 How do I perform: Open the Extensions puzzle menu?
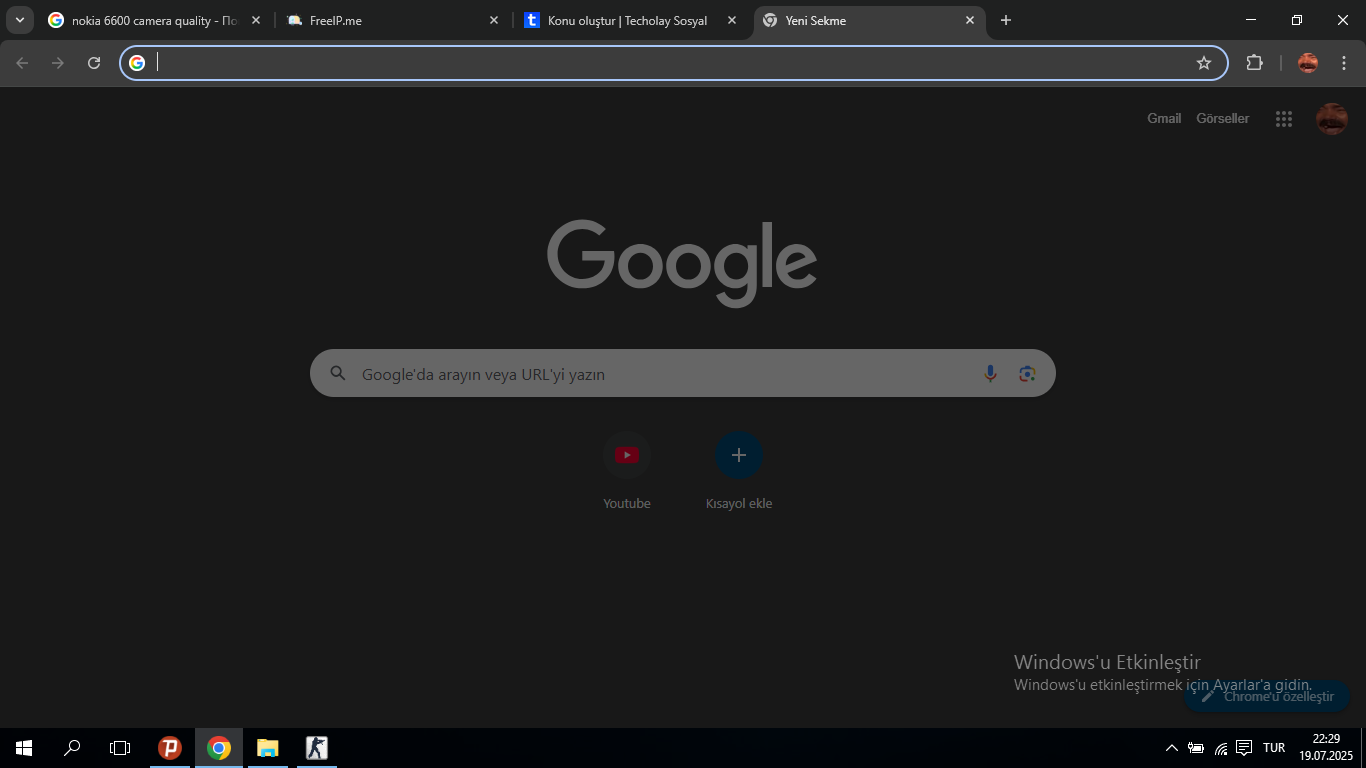(1254, 63)
